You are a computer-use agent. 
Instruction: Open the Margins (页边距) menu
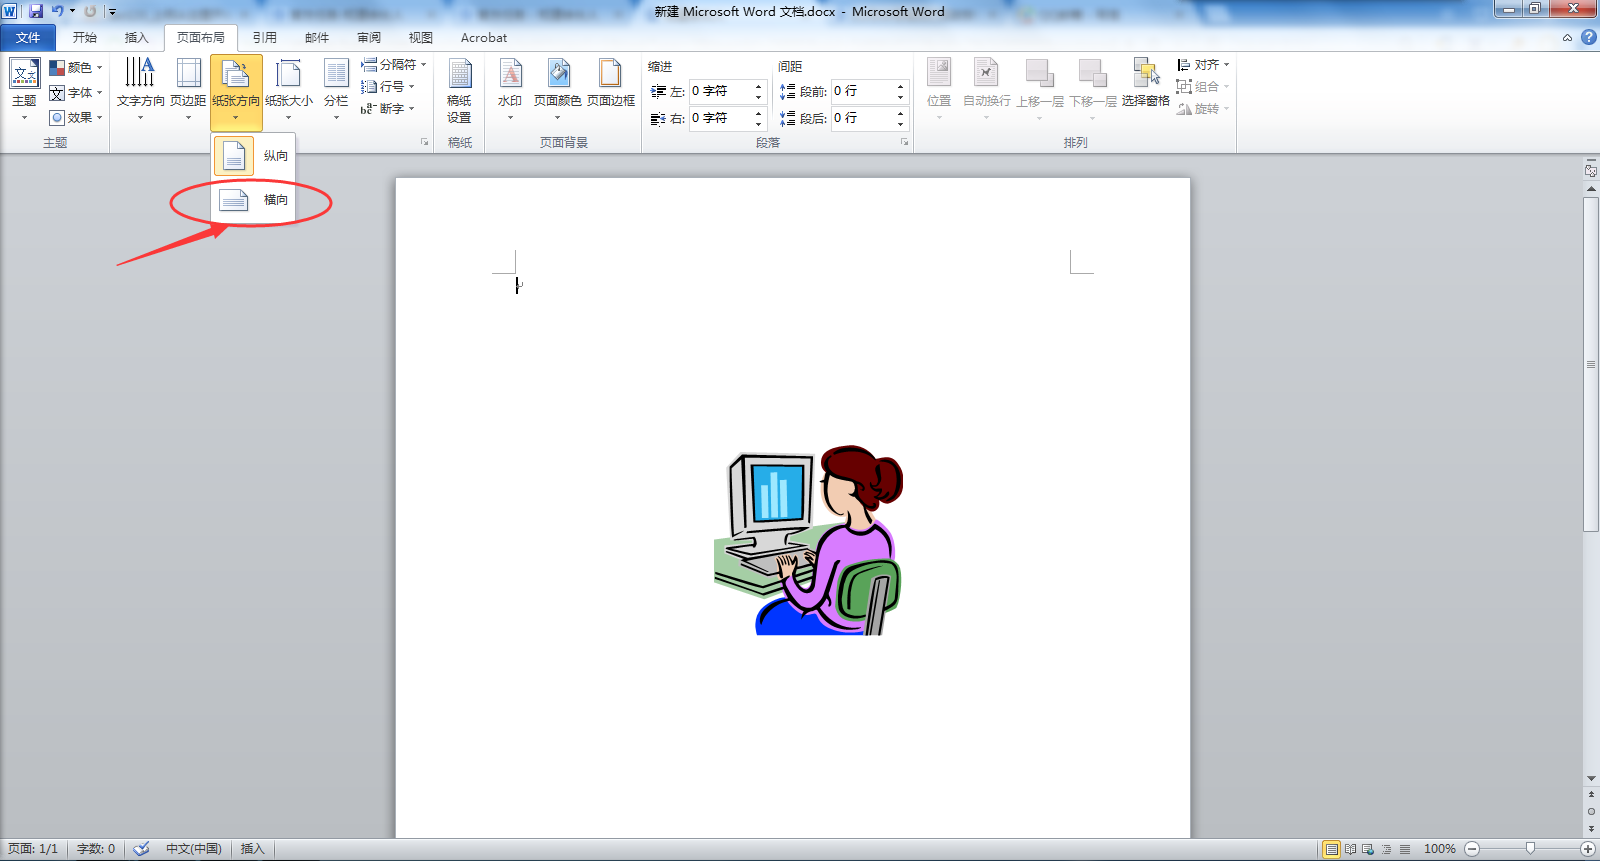coord(188,90)
